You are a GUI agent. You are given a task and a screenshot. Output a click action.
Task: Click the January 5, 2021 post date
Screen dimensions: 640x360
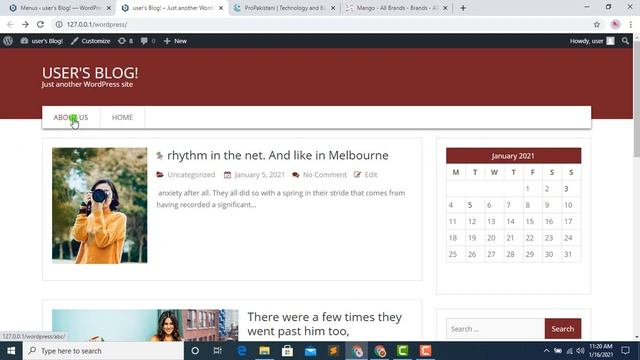tap(259, 175)
